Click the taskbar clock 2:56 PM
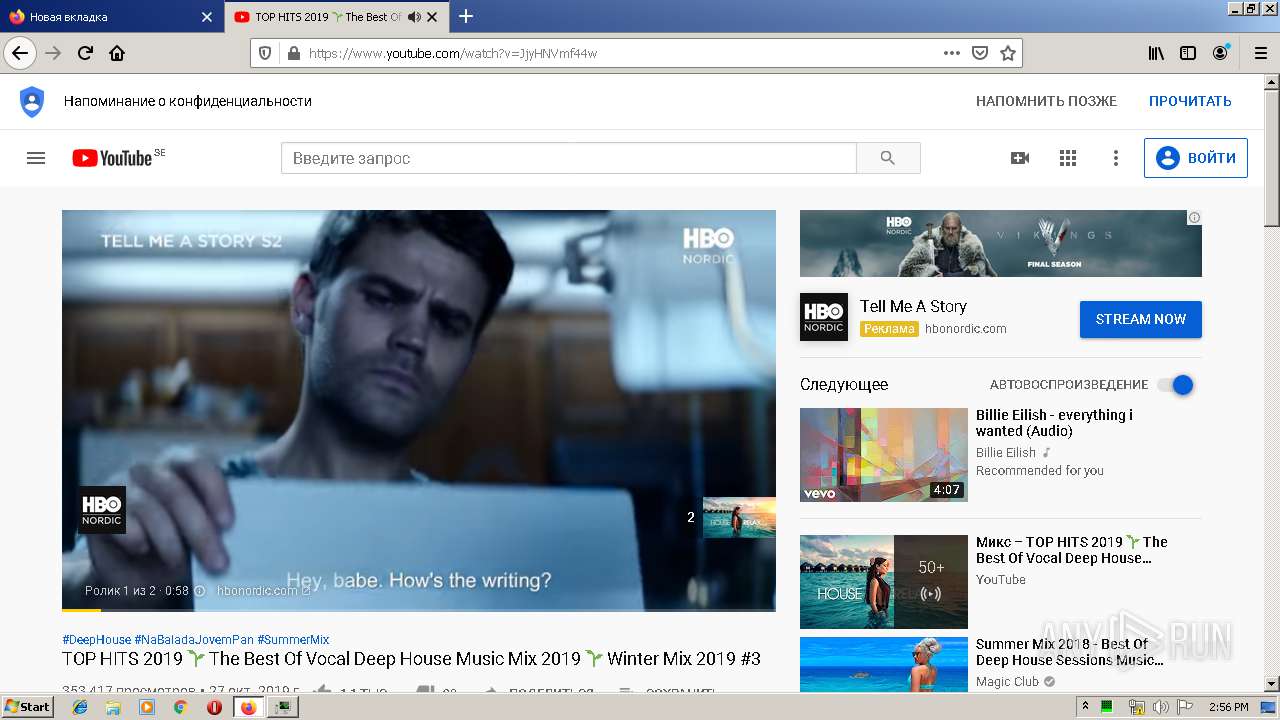Screen dimensions: 1280x720 click(1228, 707)
